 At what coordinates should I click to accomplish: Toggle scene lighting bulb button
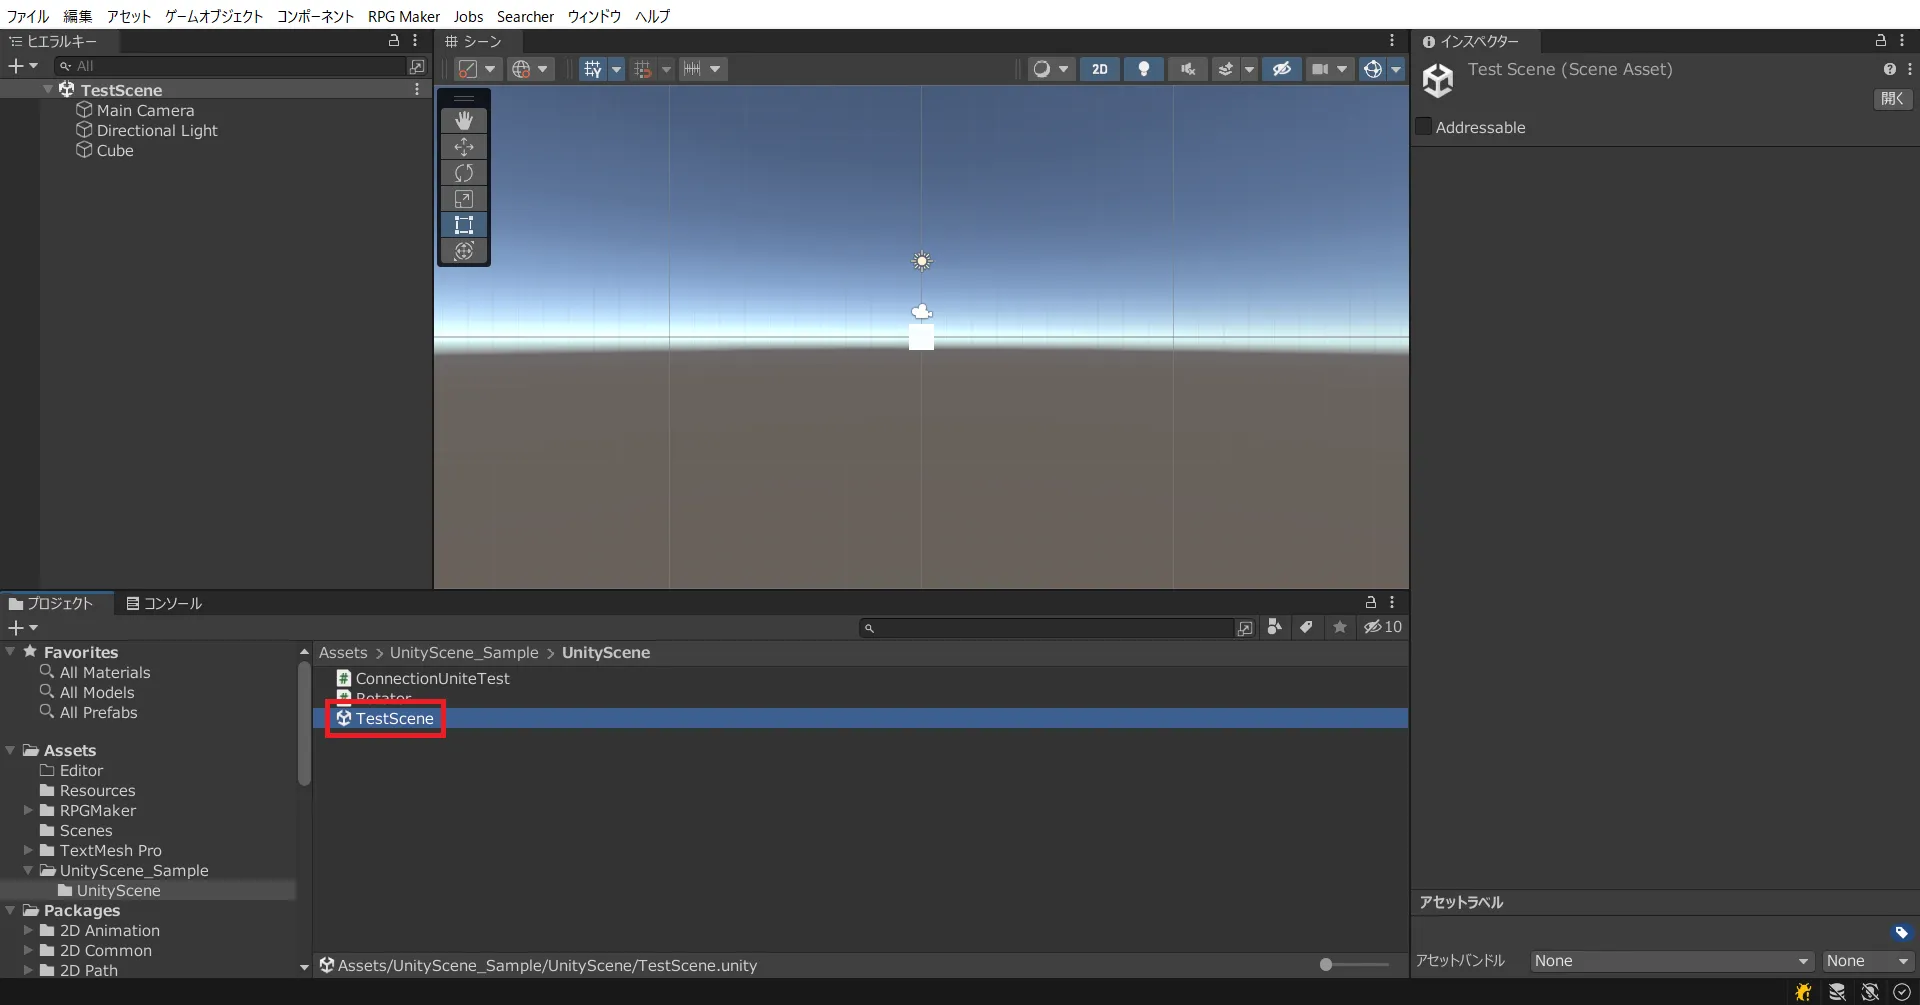[1144, 69]
